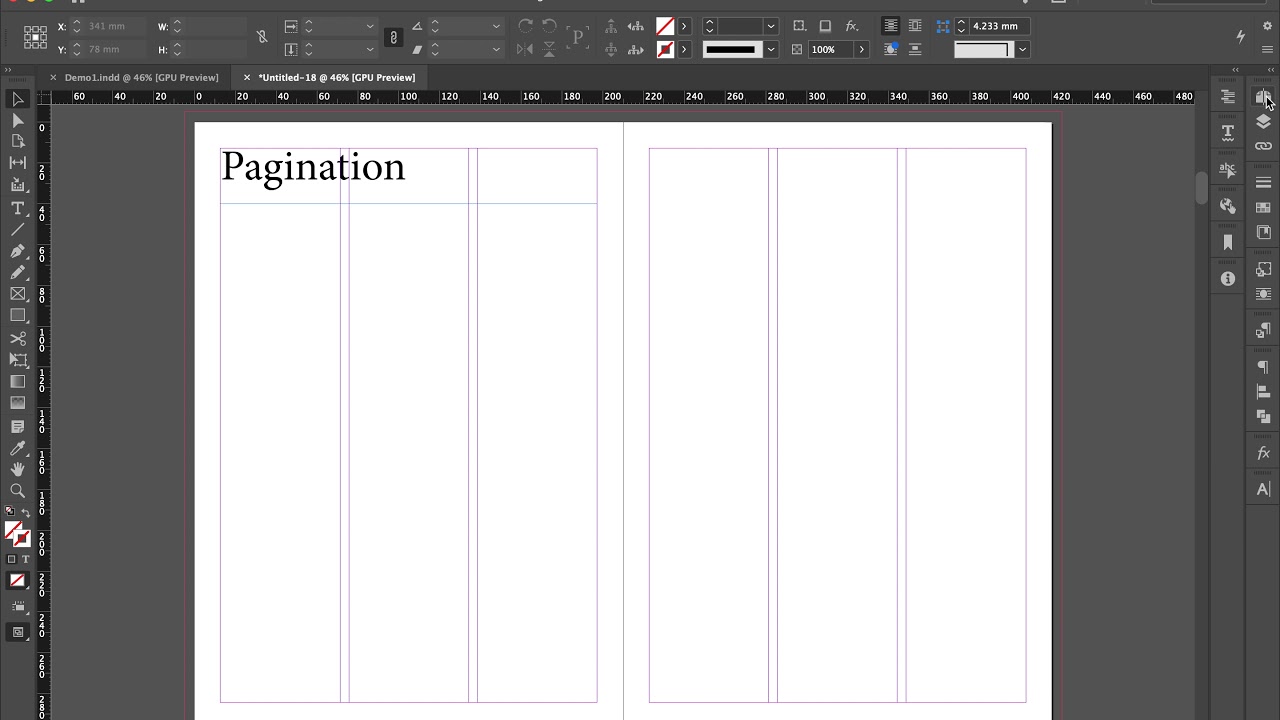Screen dimensions: 1280x720
Task: Open the Layers panel icon
Action: click(1263, 121)
